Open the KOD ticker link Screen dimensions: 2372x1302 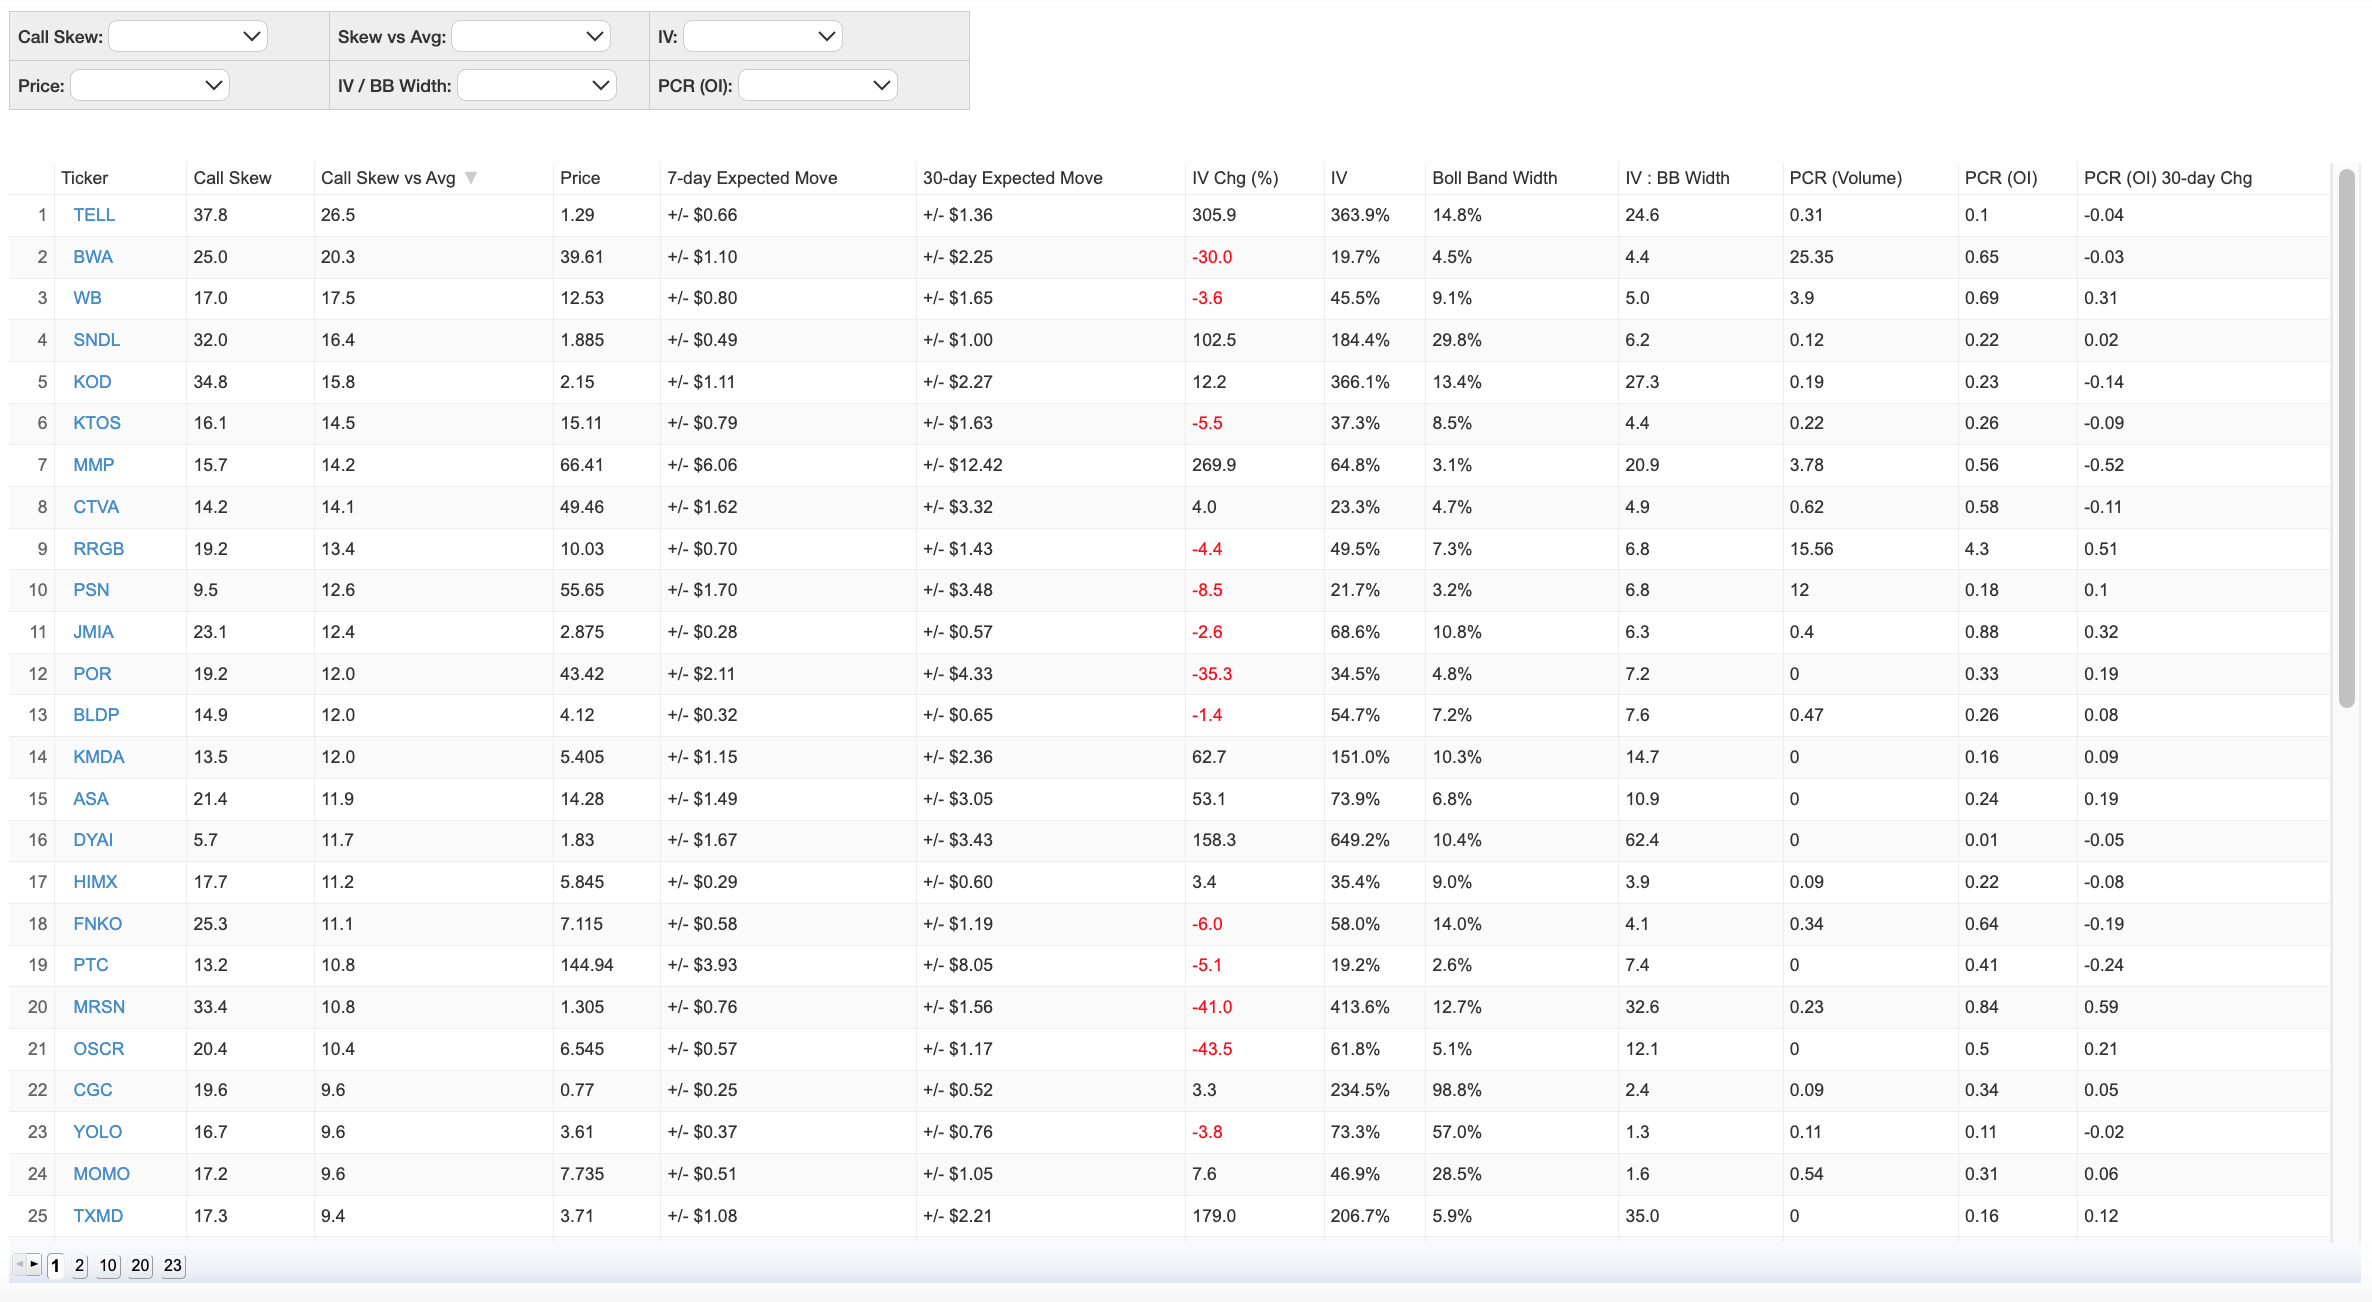coord(92,382)
